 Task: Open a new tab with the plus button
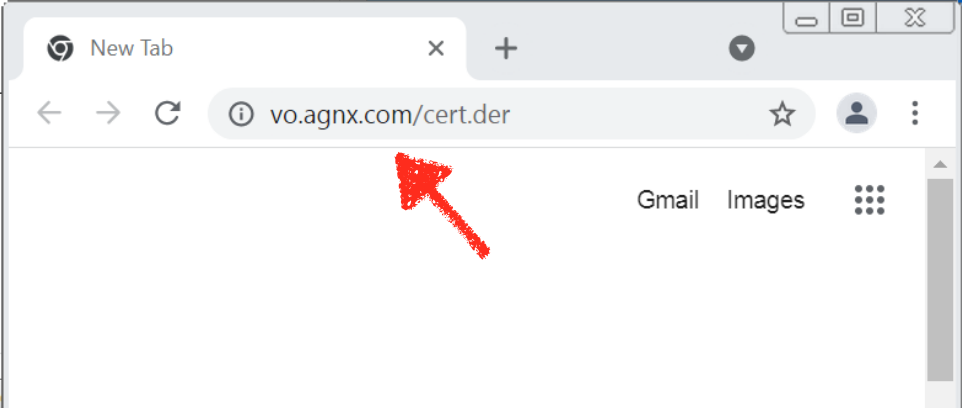click(506, 48)
